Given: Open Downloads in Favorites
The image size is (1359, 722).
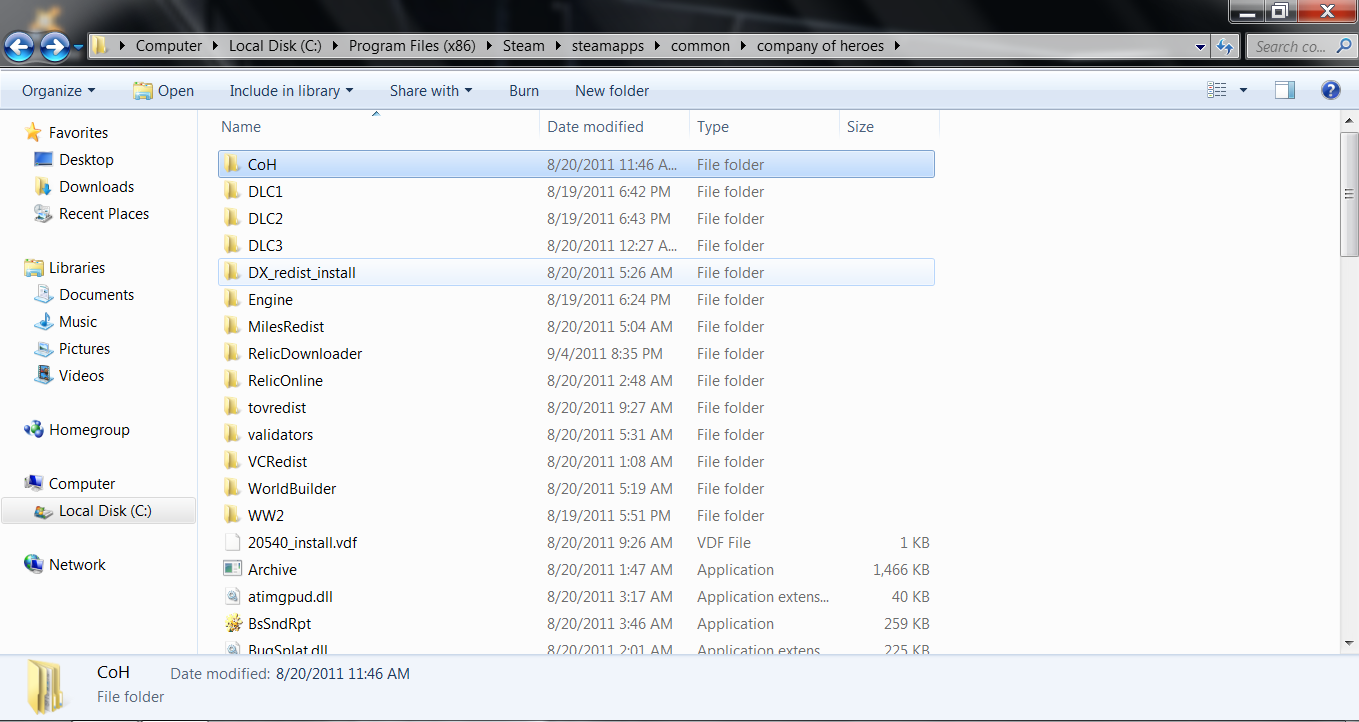Looking at the screenshot, I should (x=96, y=186).
